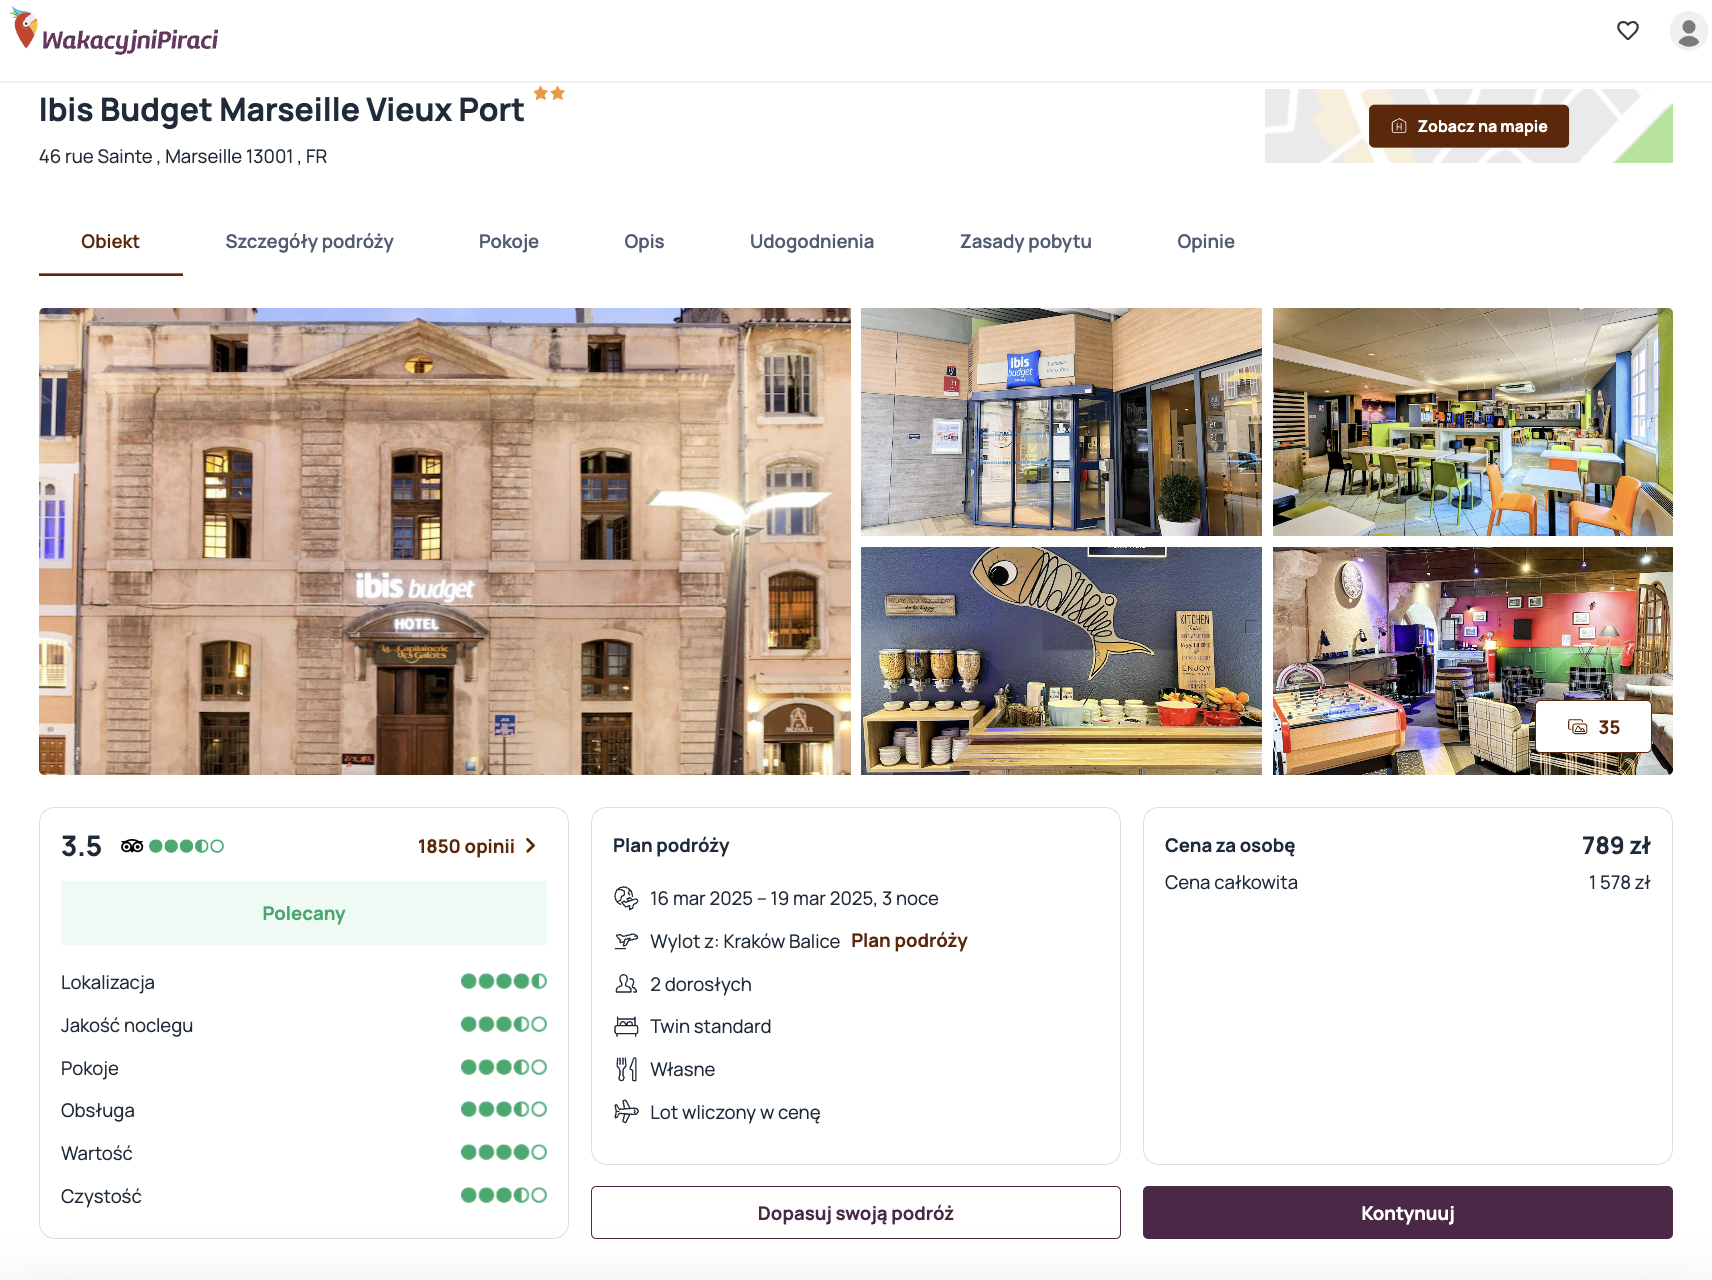Open the Opinie tab
Screen dimensions: 1712x1280
1205,241
